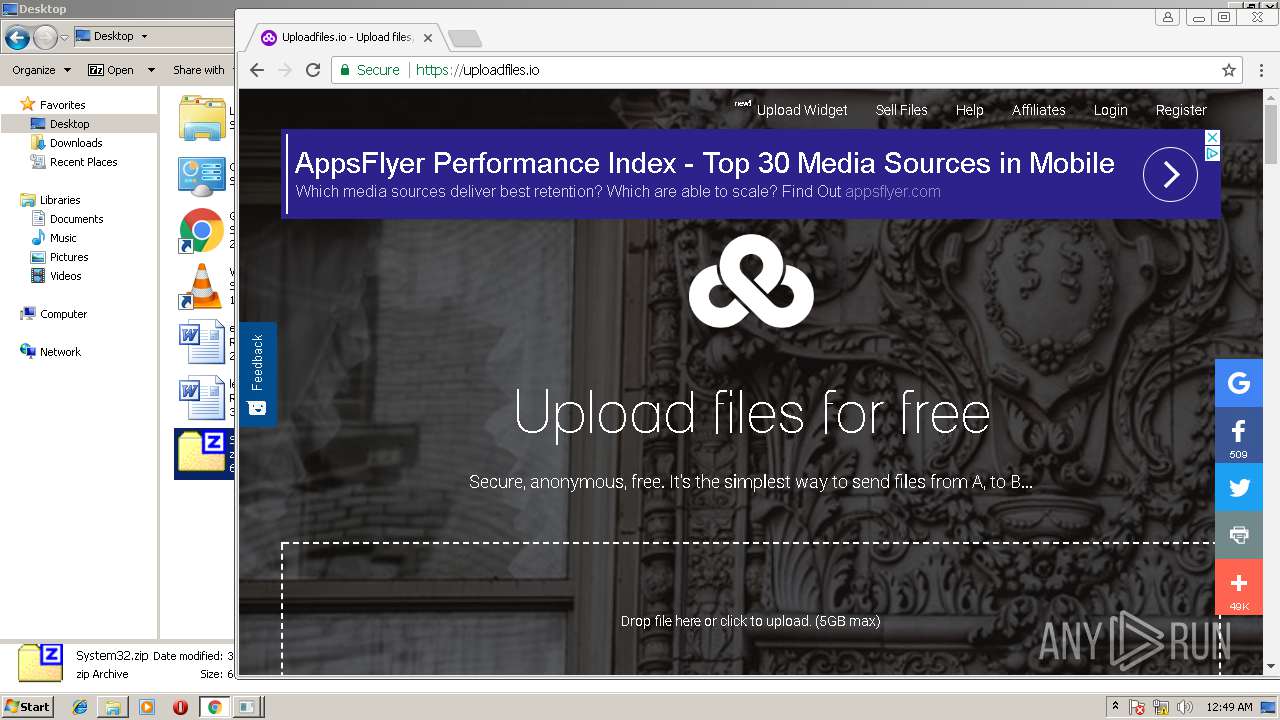Select the Google Chrome shortcut icon
Image resolution: width=1280 pixels, height=720 pixels.
[201, 231]
